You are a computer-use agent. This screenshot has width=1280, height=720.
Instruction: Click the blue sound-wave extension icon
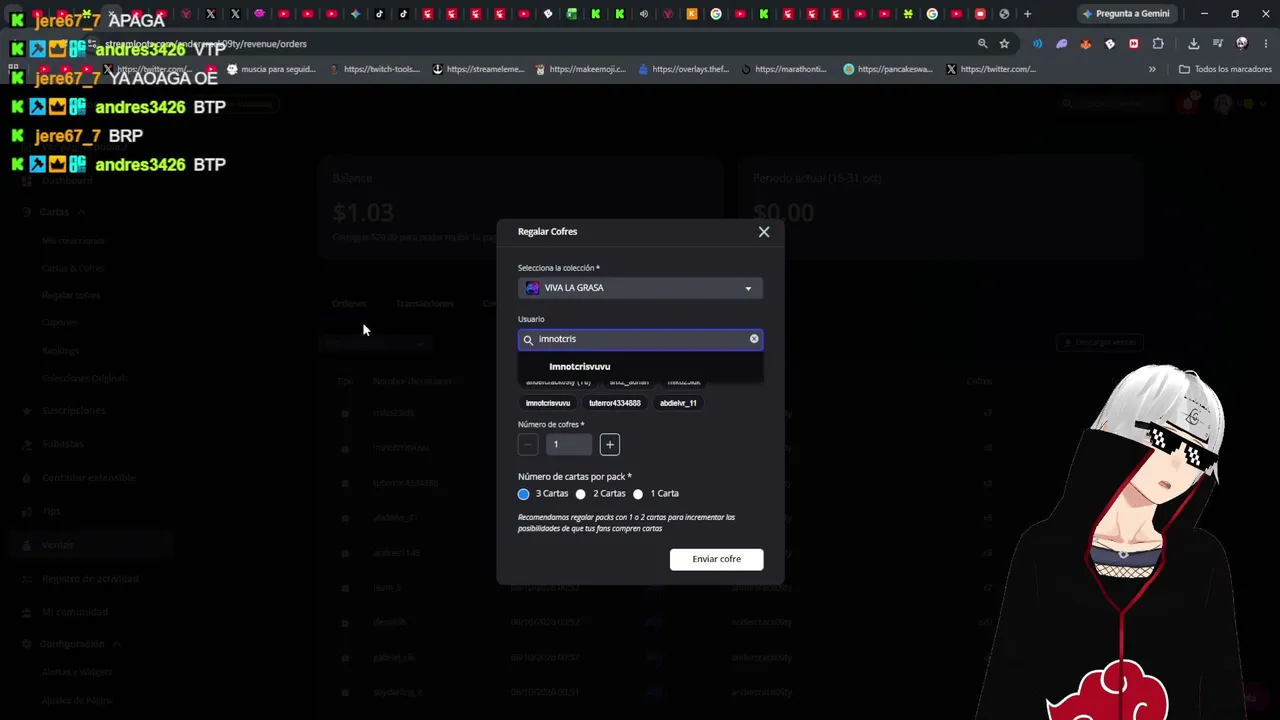tap(1037, 44)
